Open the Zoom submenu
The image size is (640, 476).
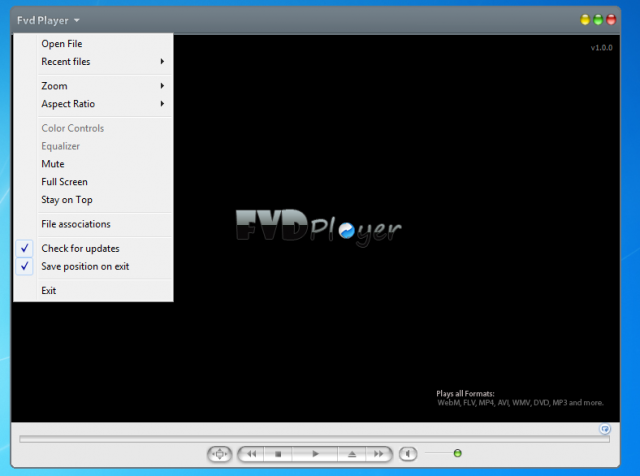[x=93, y=86]
